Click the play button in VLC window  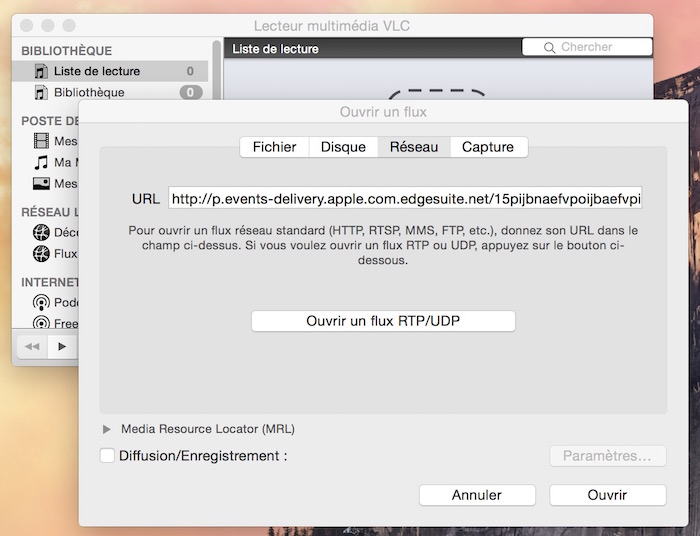pos(62,346)
